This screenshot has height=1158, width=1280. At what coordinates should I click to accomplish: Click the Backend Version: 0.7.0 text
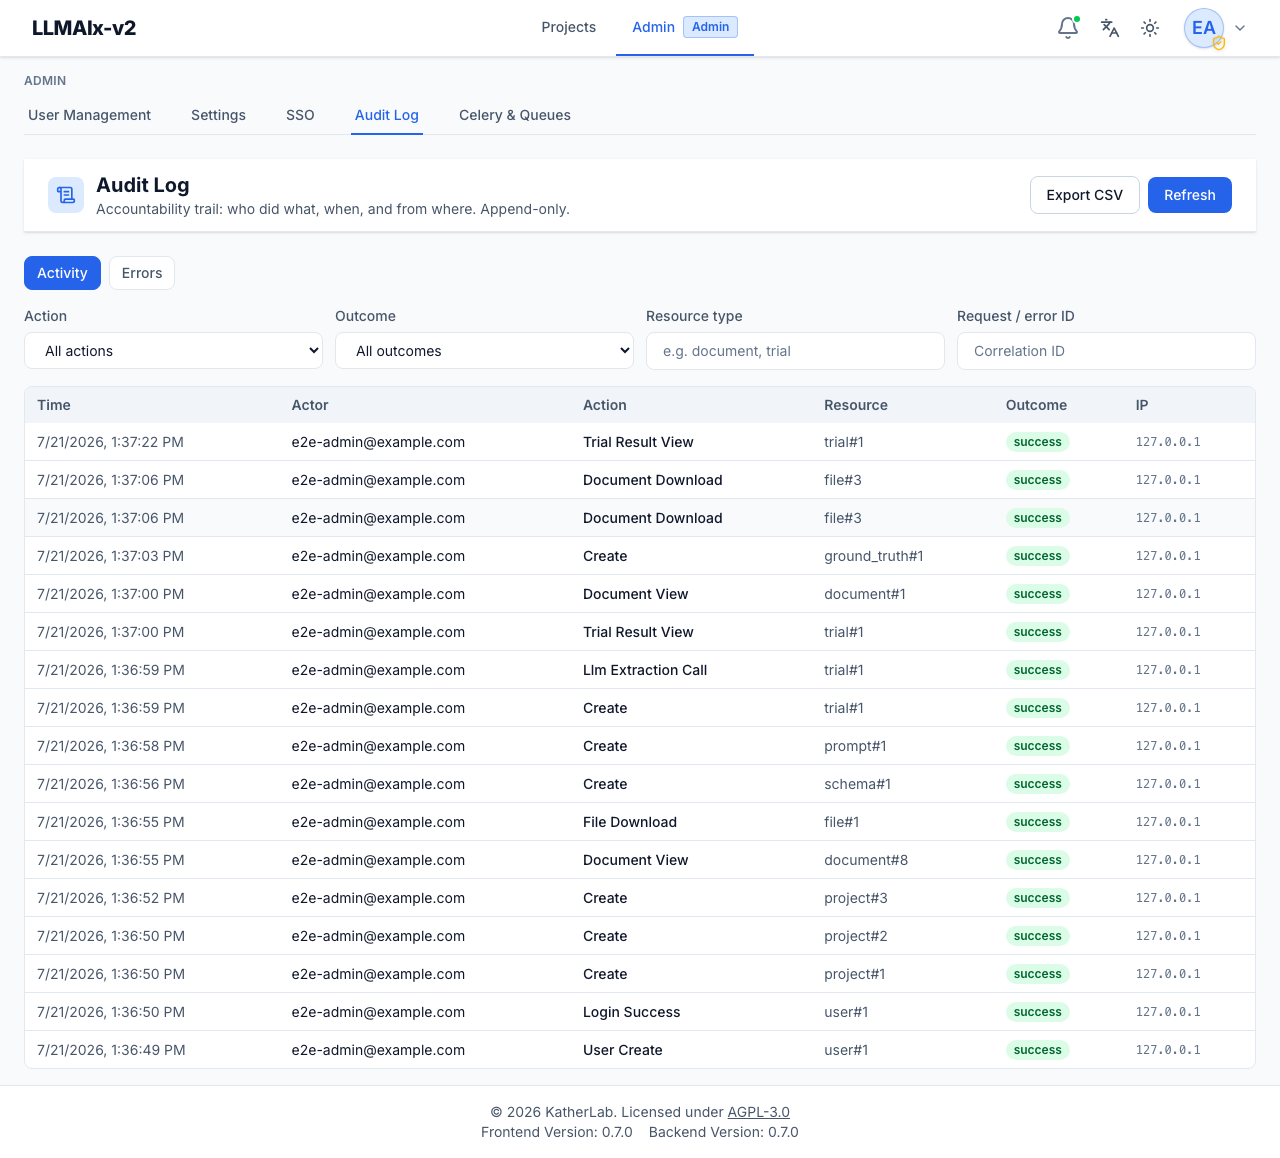(724, 1132)
